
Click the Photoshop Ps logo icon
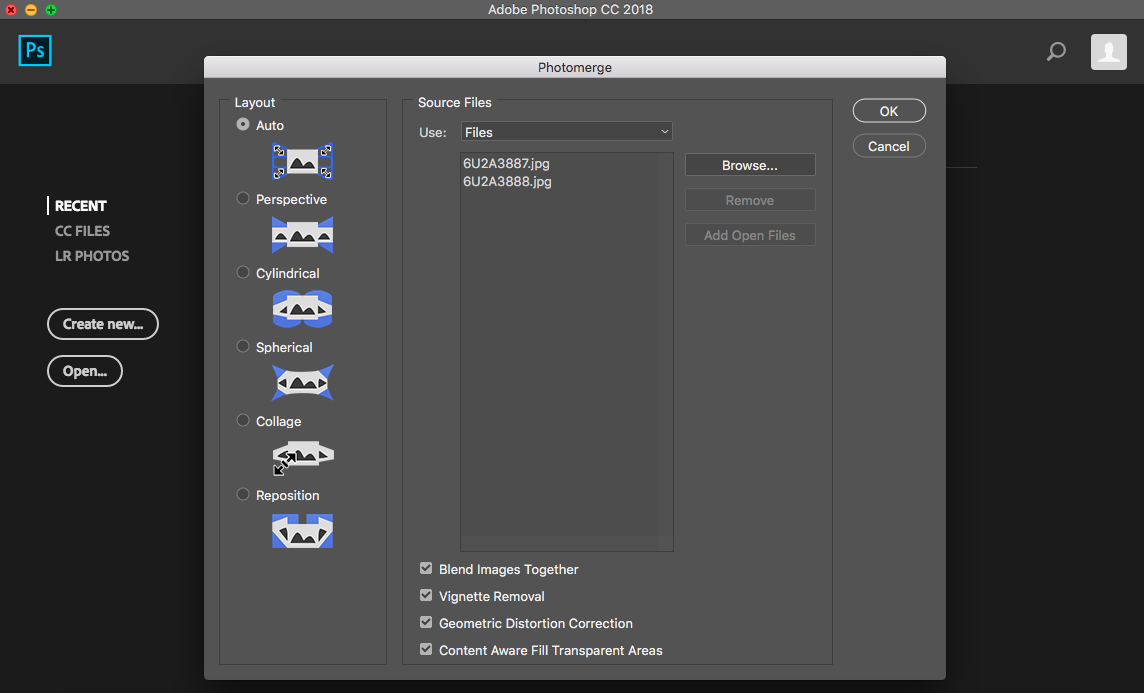point(35,50)
